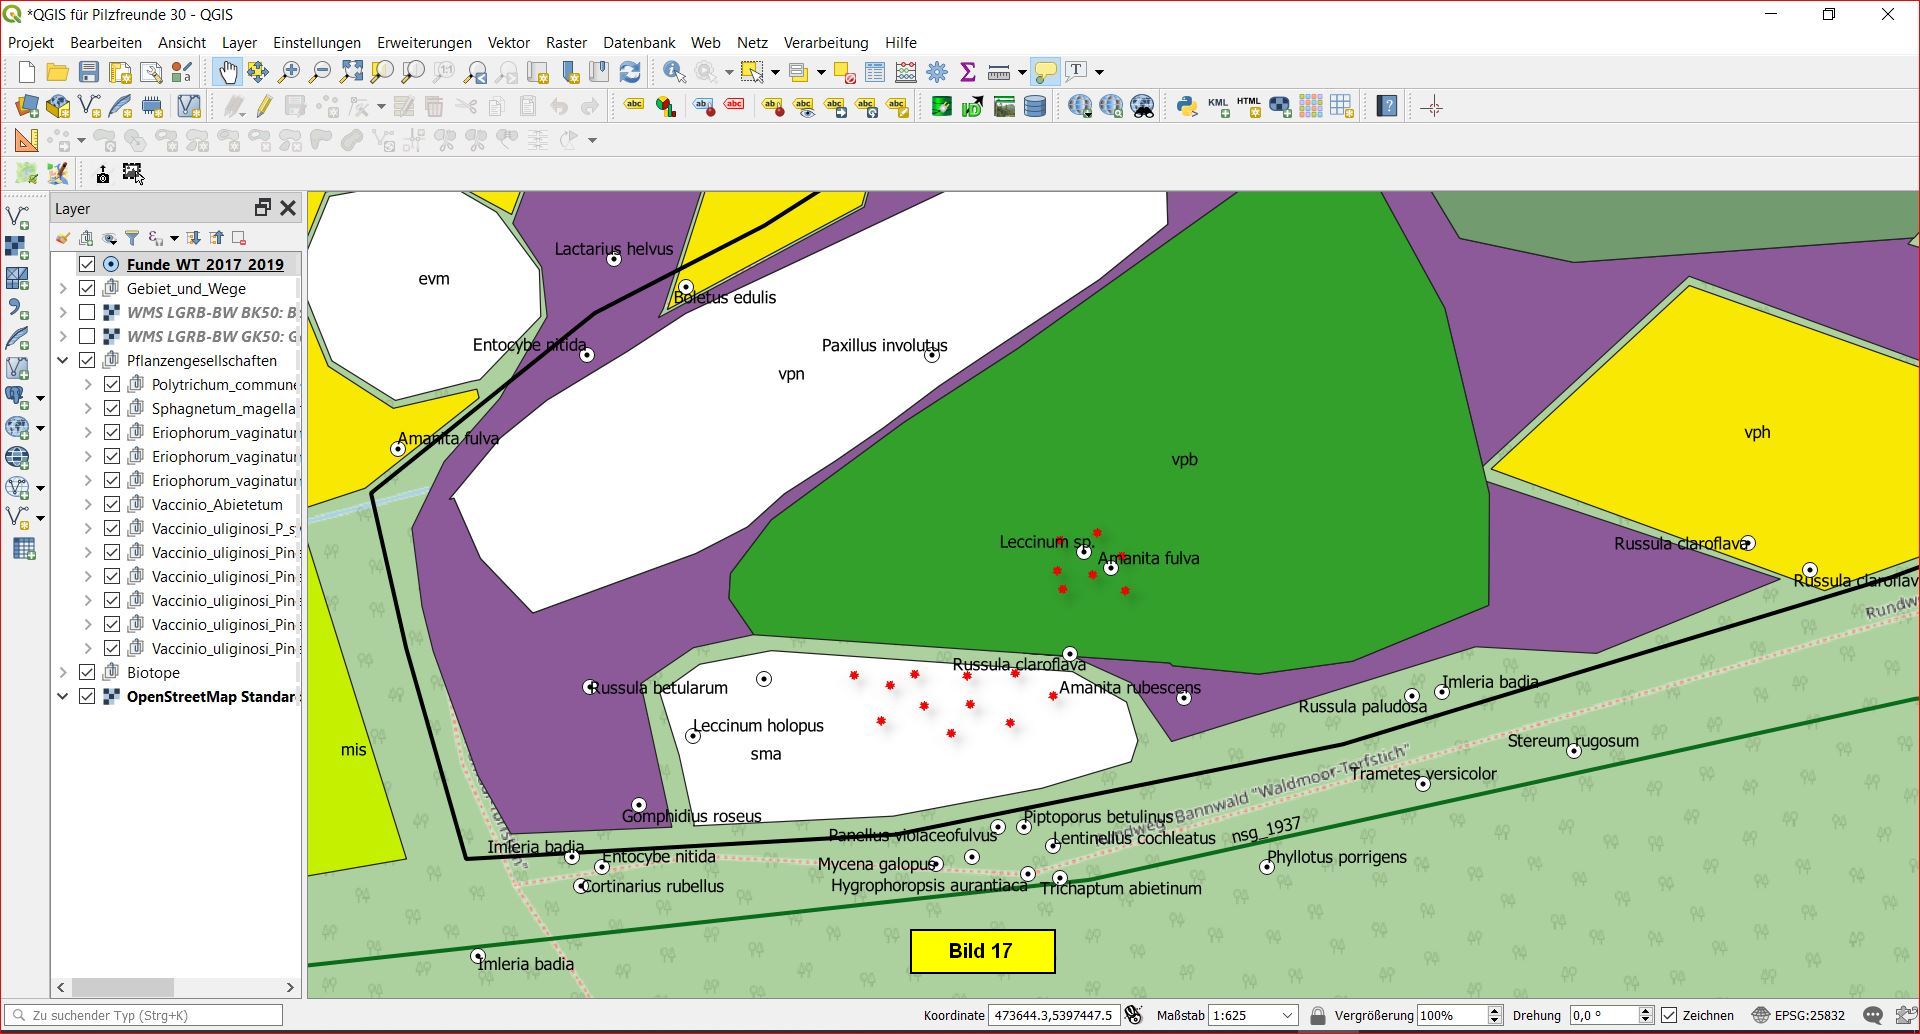Open the Python console
The image size is (1920, 1034).
(1186, 106)
